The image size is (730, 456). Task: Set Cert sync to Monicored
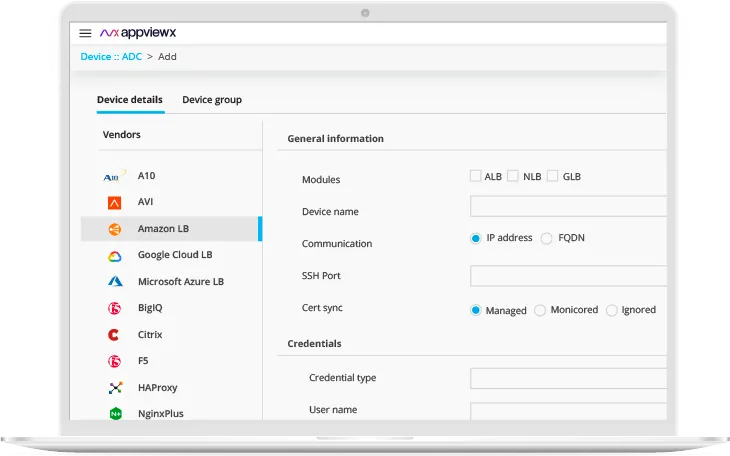click(540, 310)
